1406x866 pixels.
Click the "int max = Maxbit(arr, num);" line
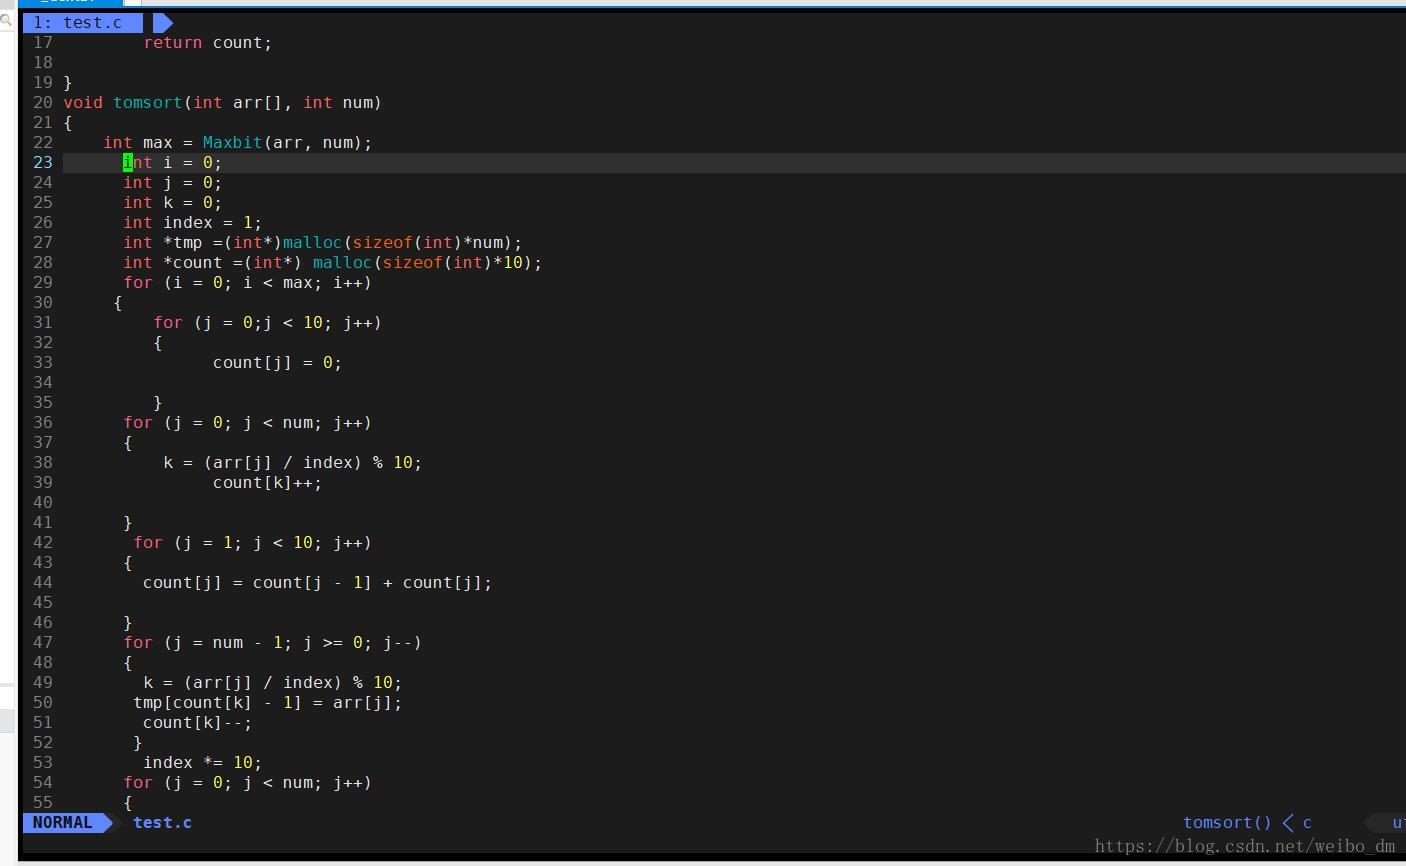pyautogui.click(x=238, y=142)
